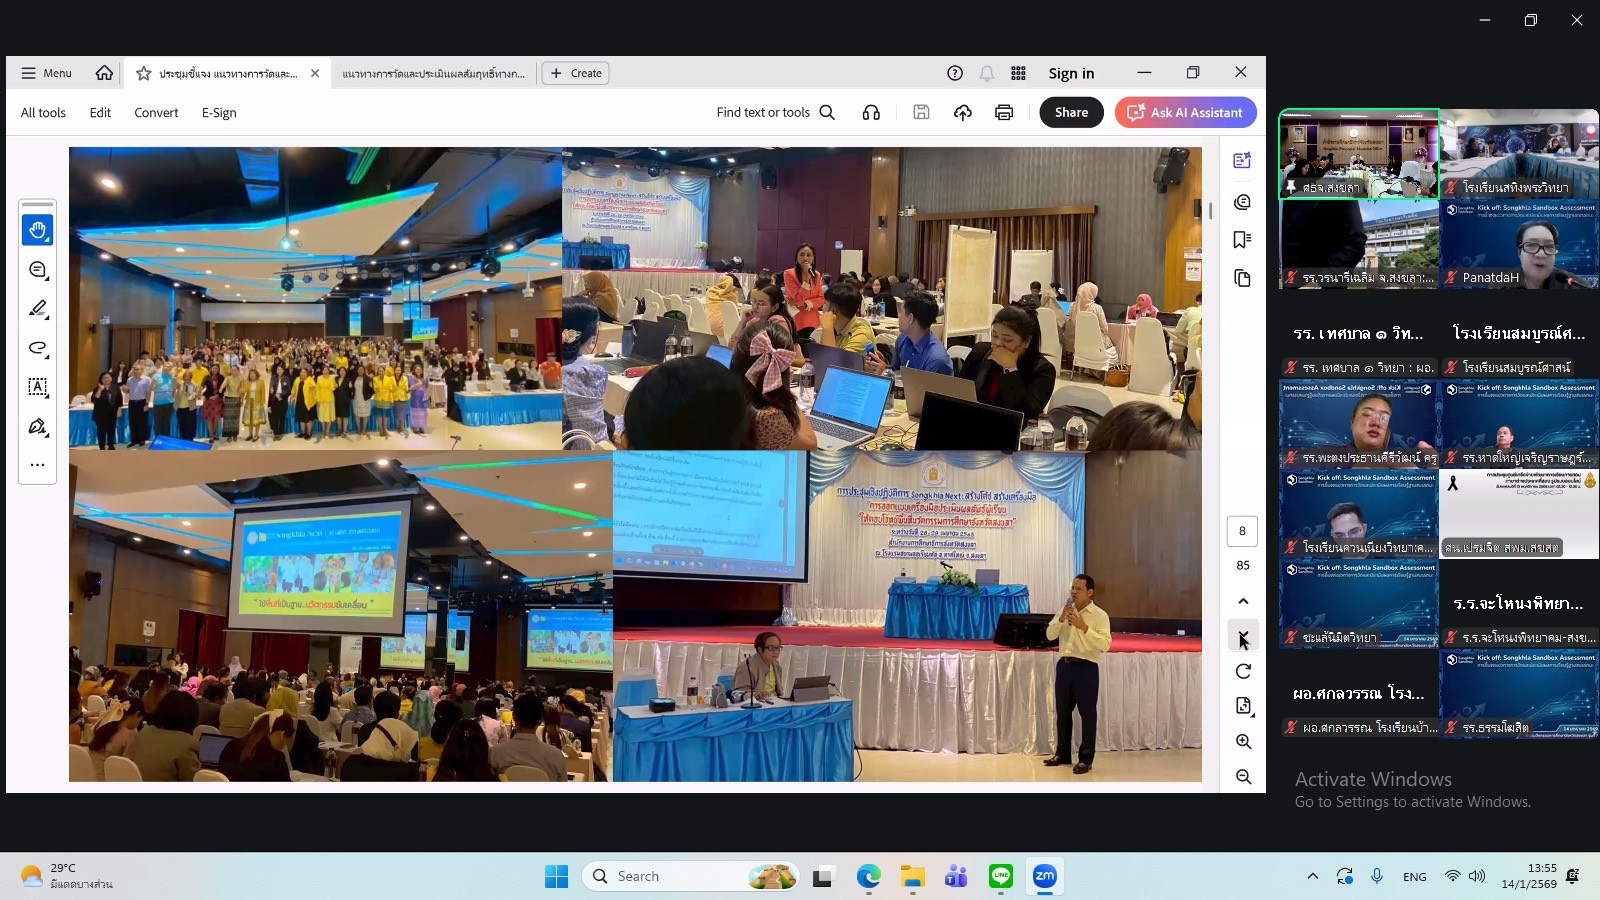Click the Print file icon
The height and width of the screenshot is (900, 1600).
click(1004, 113)
